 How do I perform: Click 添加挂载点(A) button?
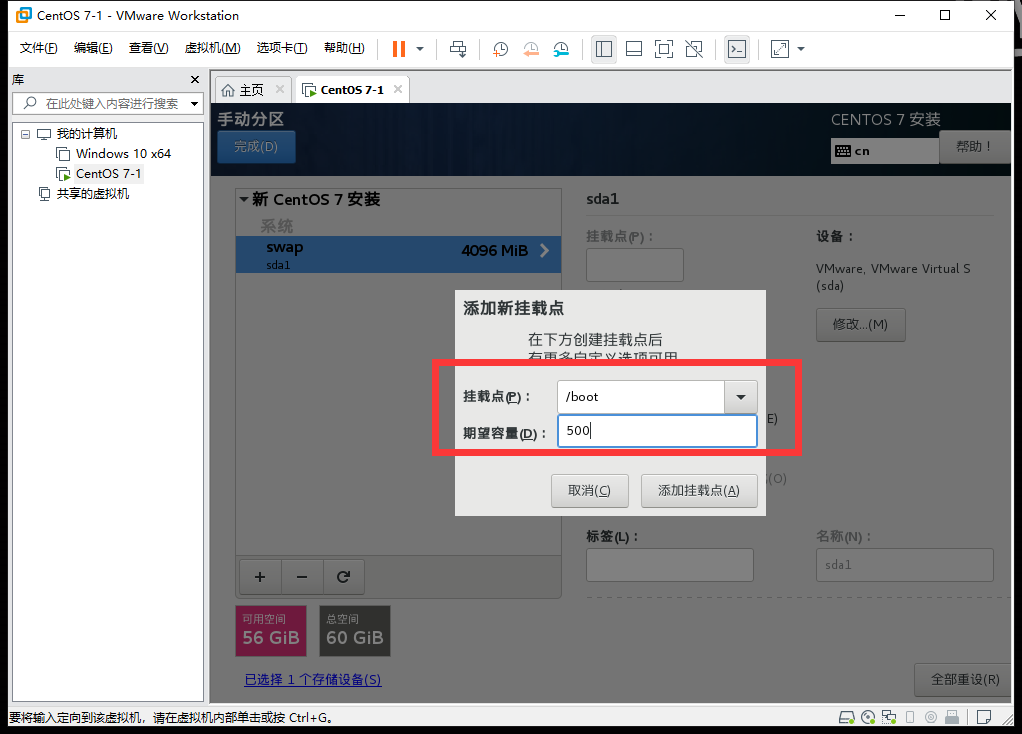(x=699, y=491)
